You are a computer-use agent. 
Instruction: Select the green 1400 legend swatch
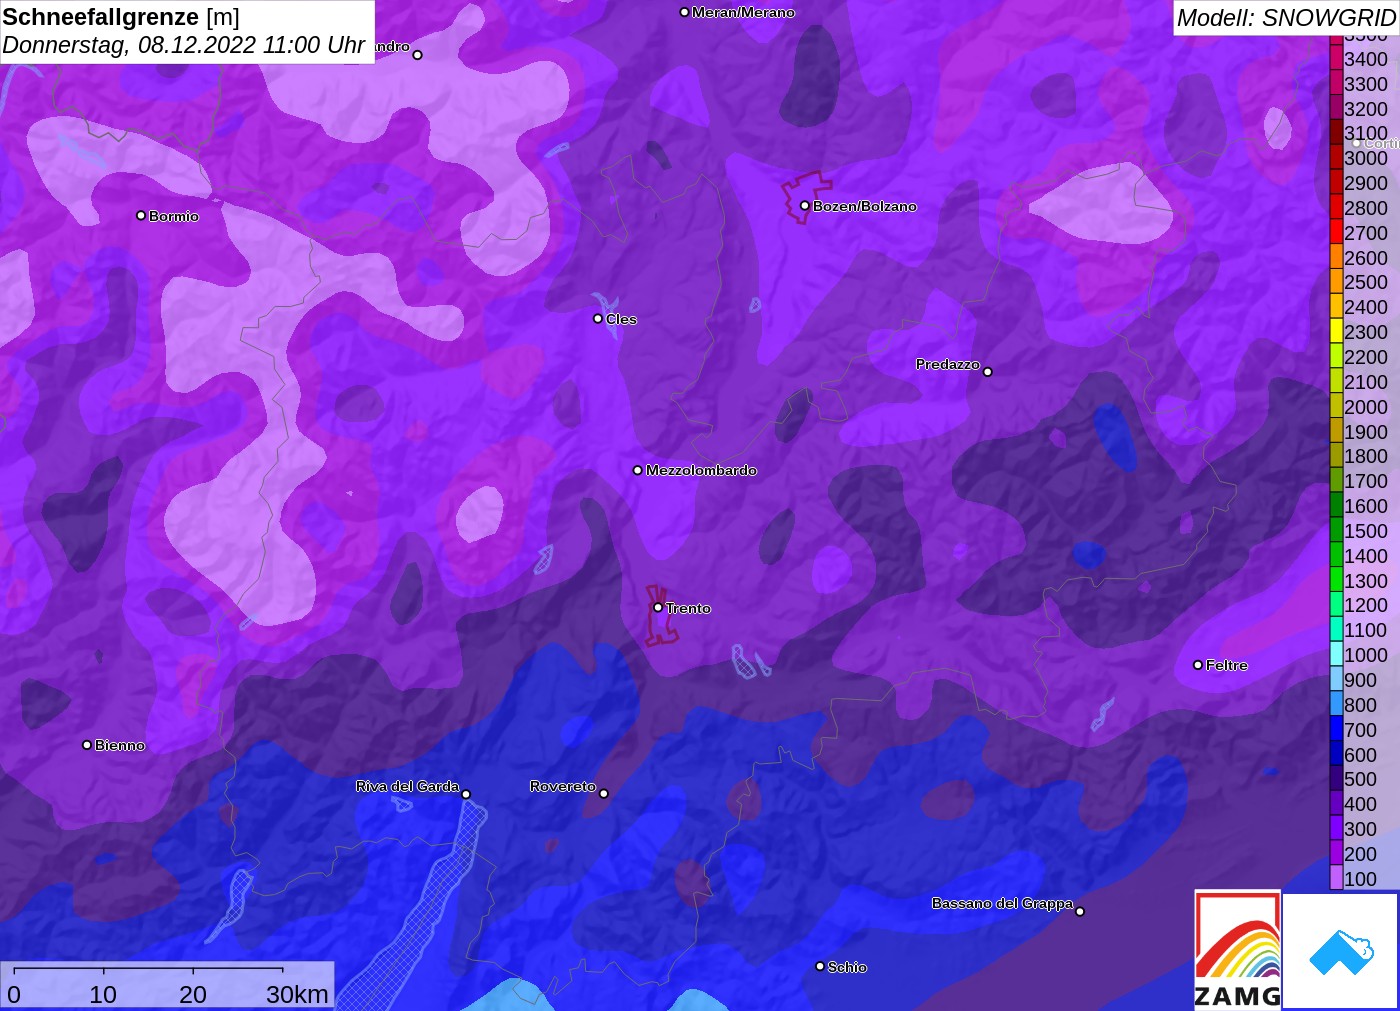[x=1336, y=555]
